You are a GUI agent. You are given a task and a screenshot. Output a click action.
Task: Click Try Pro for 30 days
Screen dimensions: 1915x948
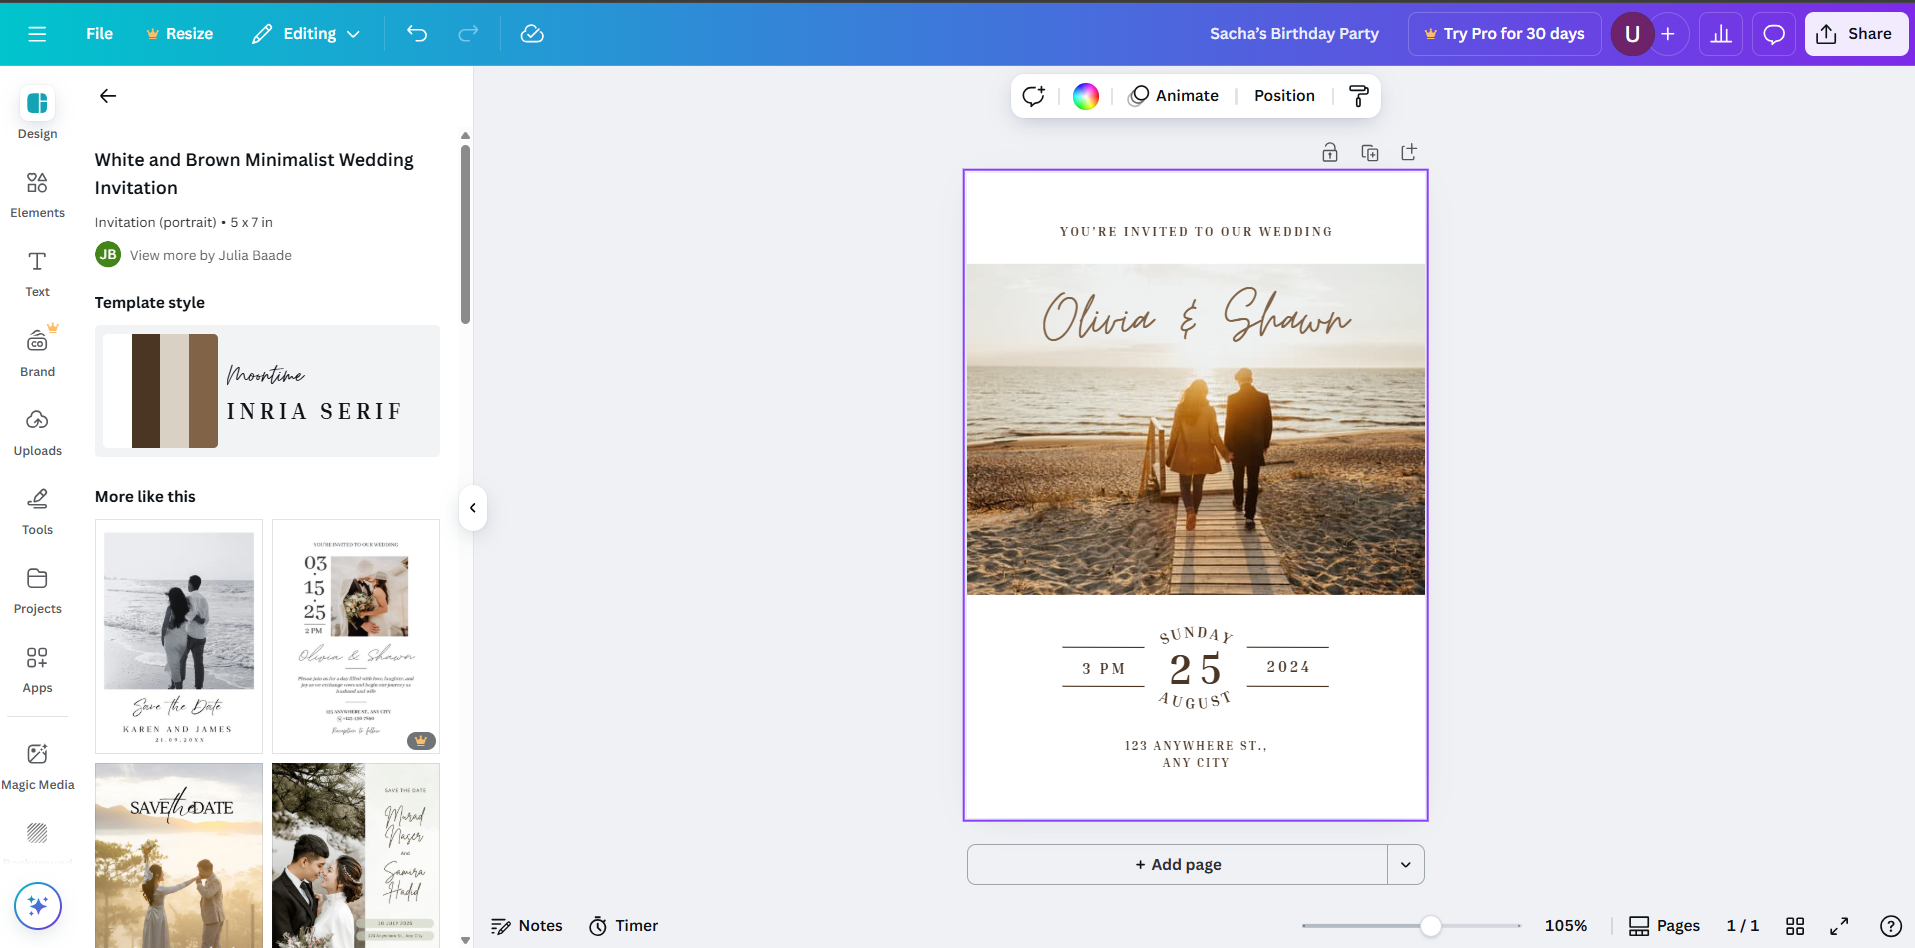click(1504, 34)
